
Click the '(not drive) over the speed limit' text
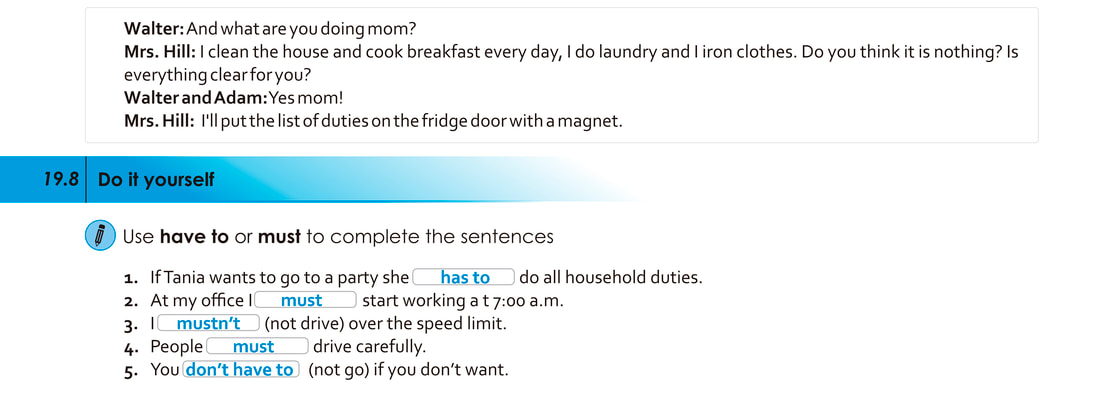[x=386, y=324]
